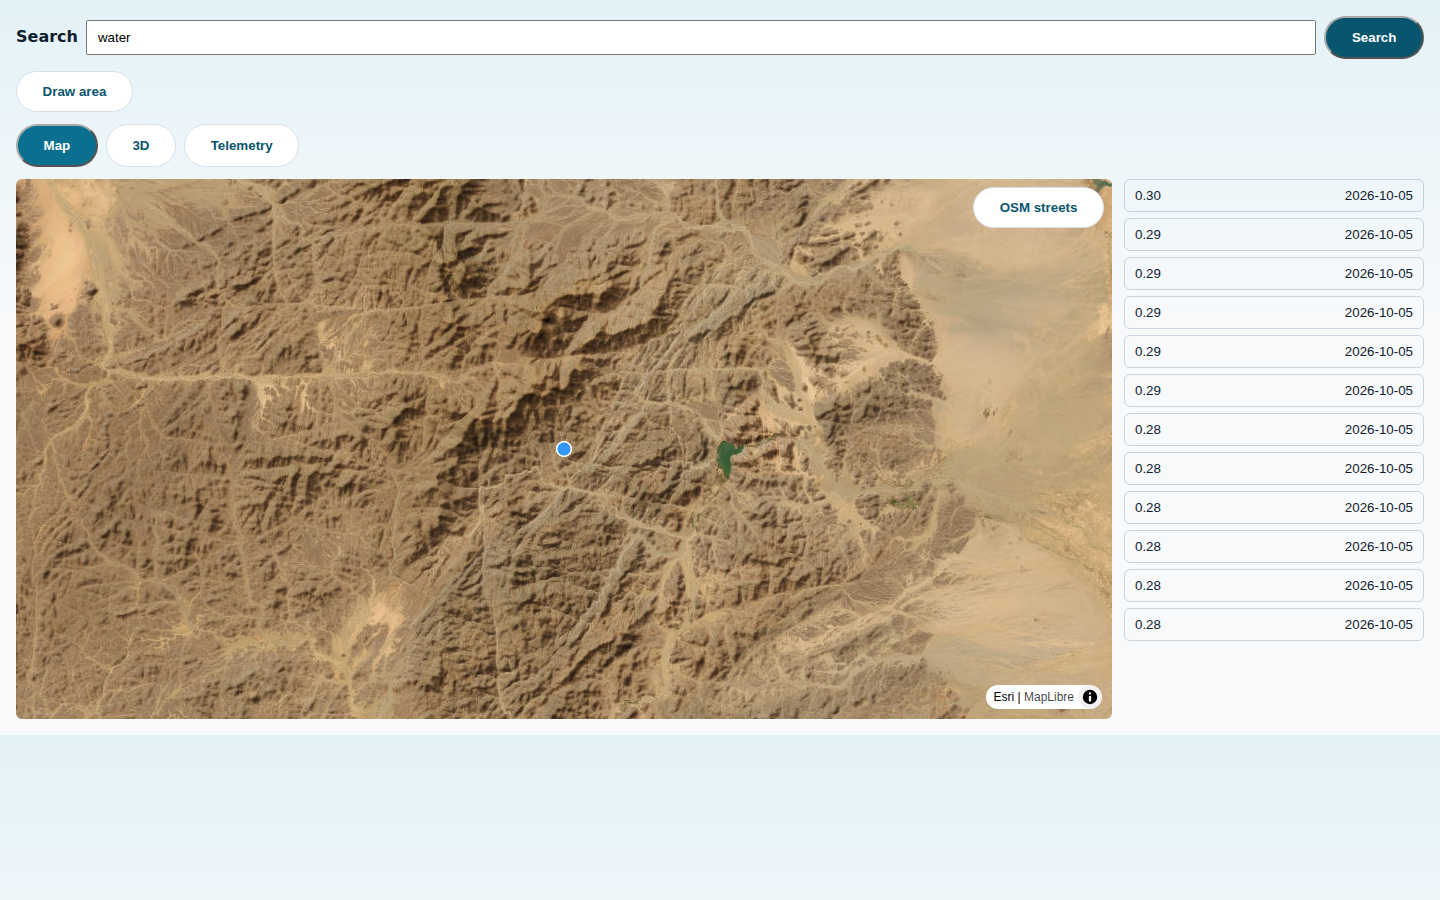
Task: Focus the search field containing "water"
Action: (x=701, y=38)
